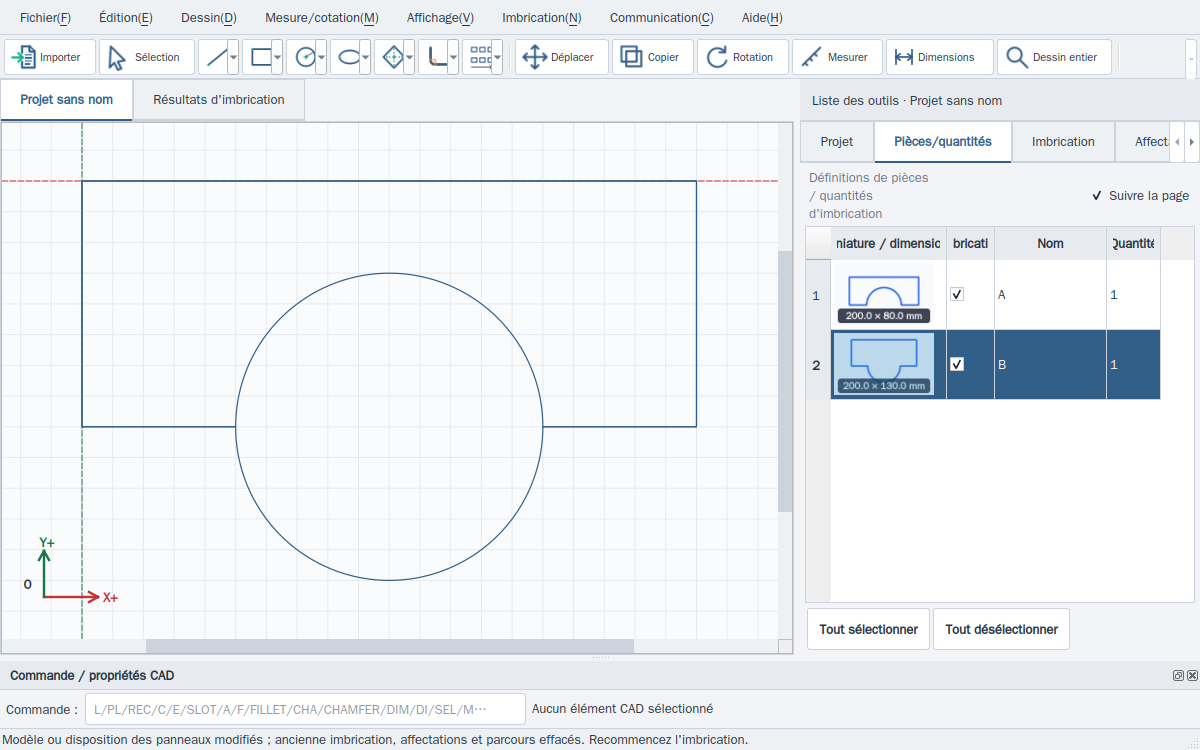Open the Fichier menu
Screen dimensions: 1200x750
pyautogui.click(x=45, y=17)
